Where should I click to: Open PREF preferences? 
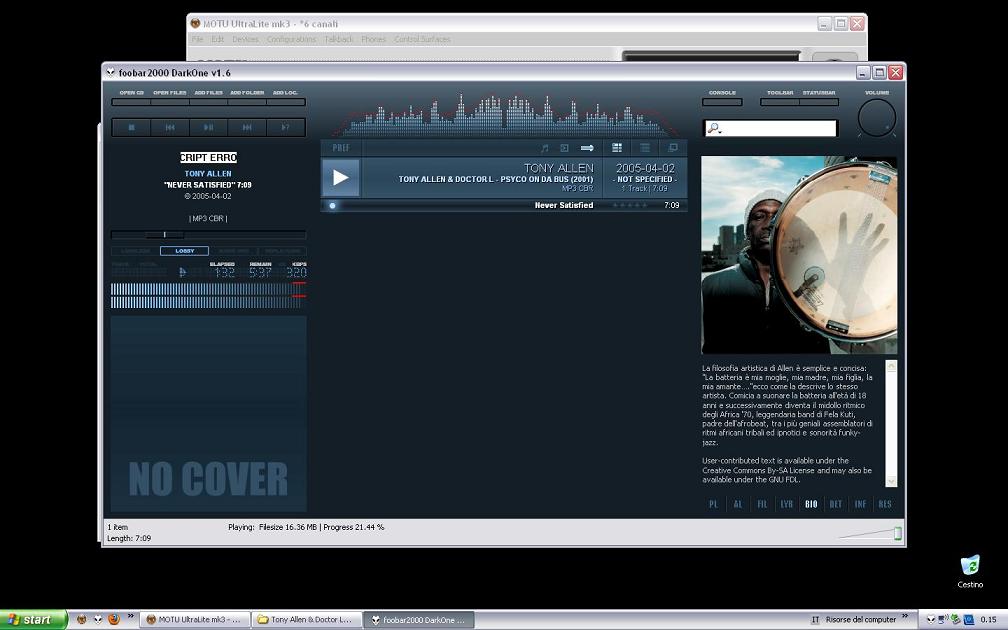point(341,148)
